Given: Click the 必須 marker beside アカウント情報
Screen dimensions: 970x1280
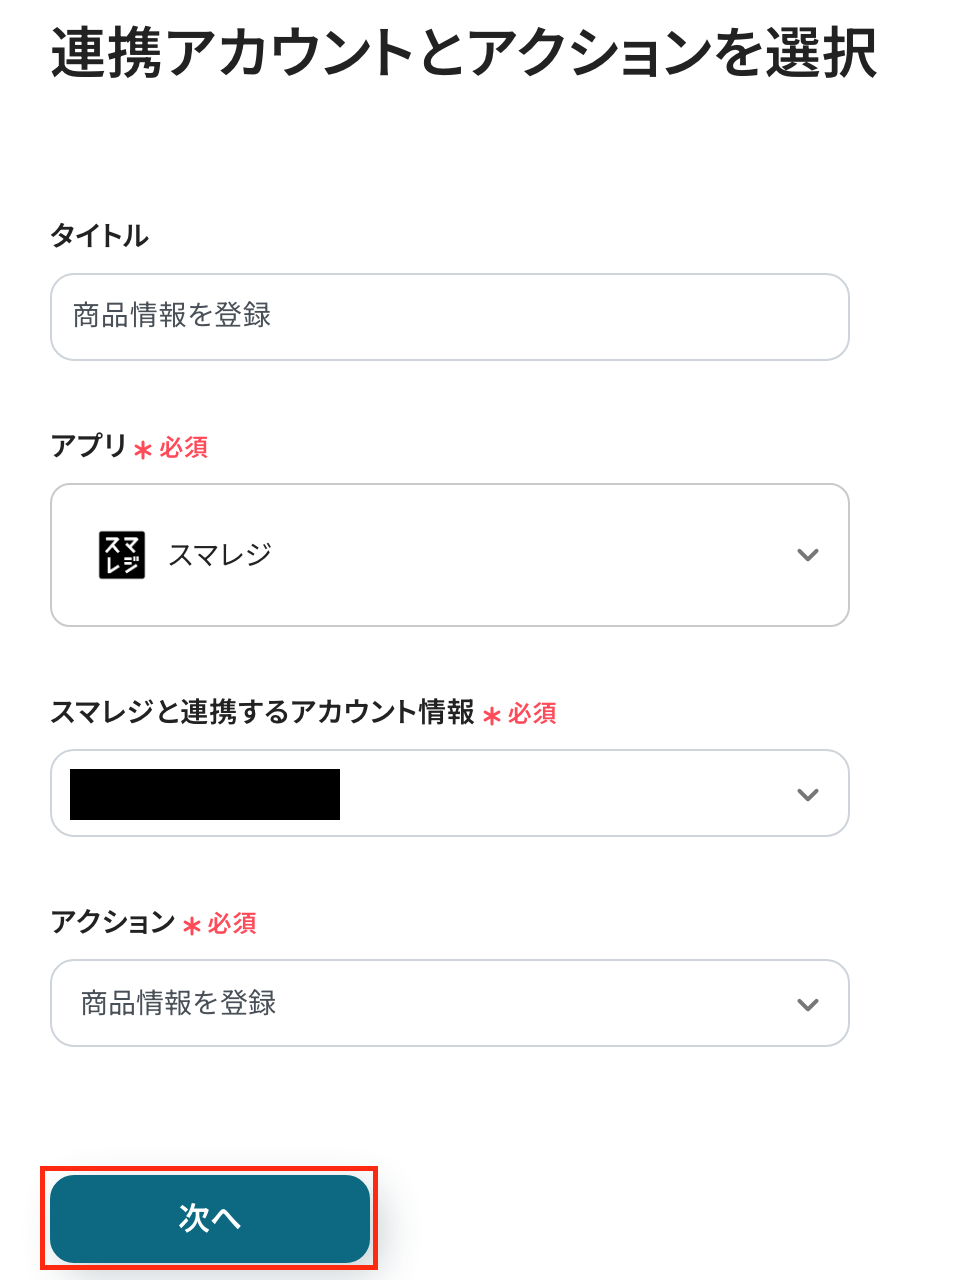Looking at the screenshot, I should (x=532, y=713).
